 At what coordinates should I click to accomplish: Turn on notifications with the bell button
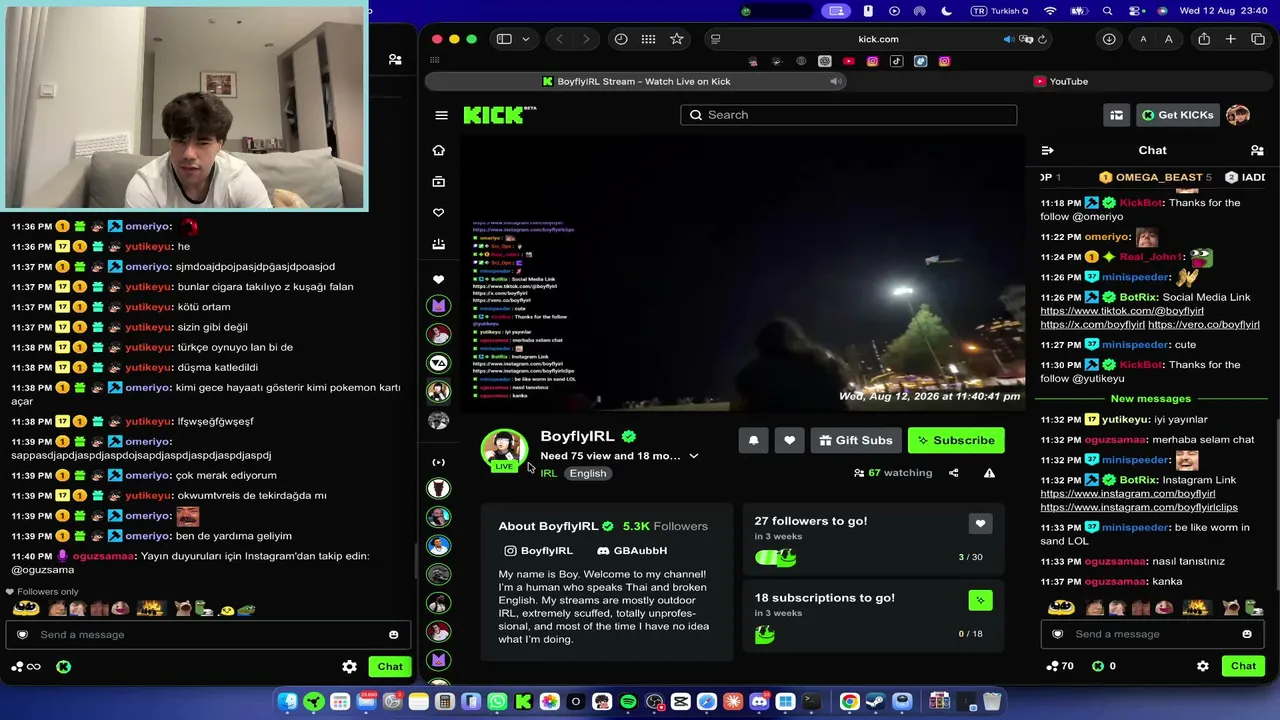[754, 440]
